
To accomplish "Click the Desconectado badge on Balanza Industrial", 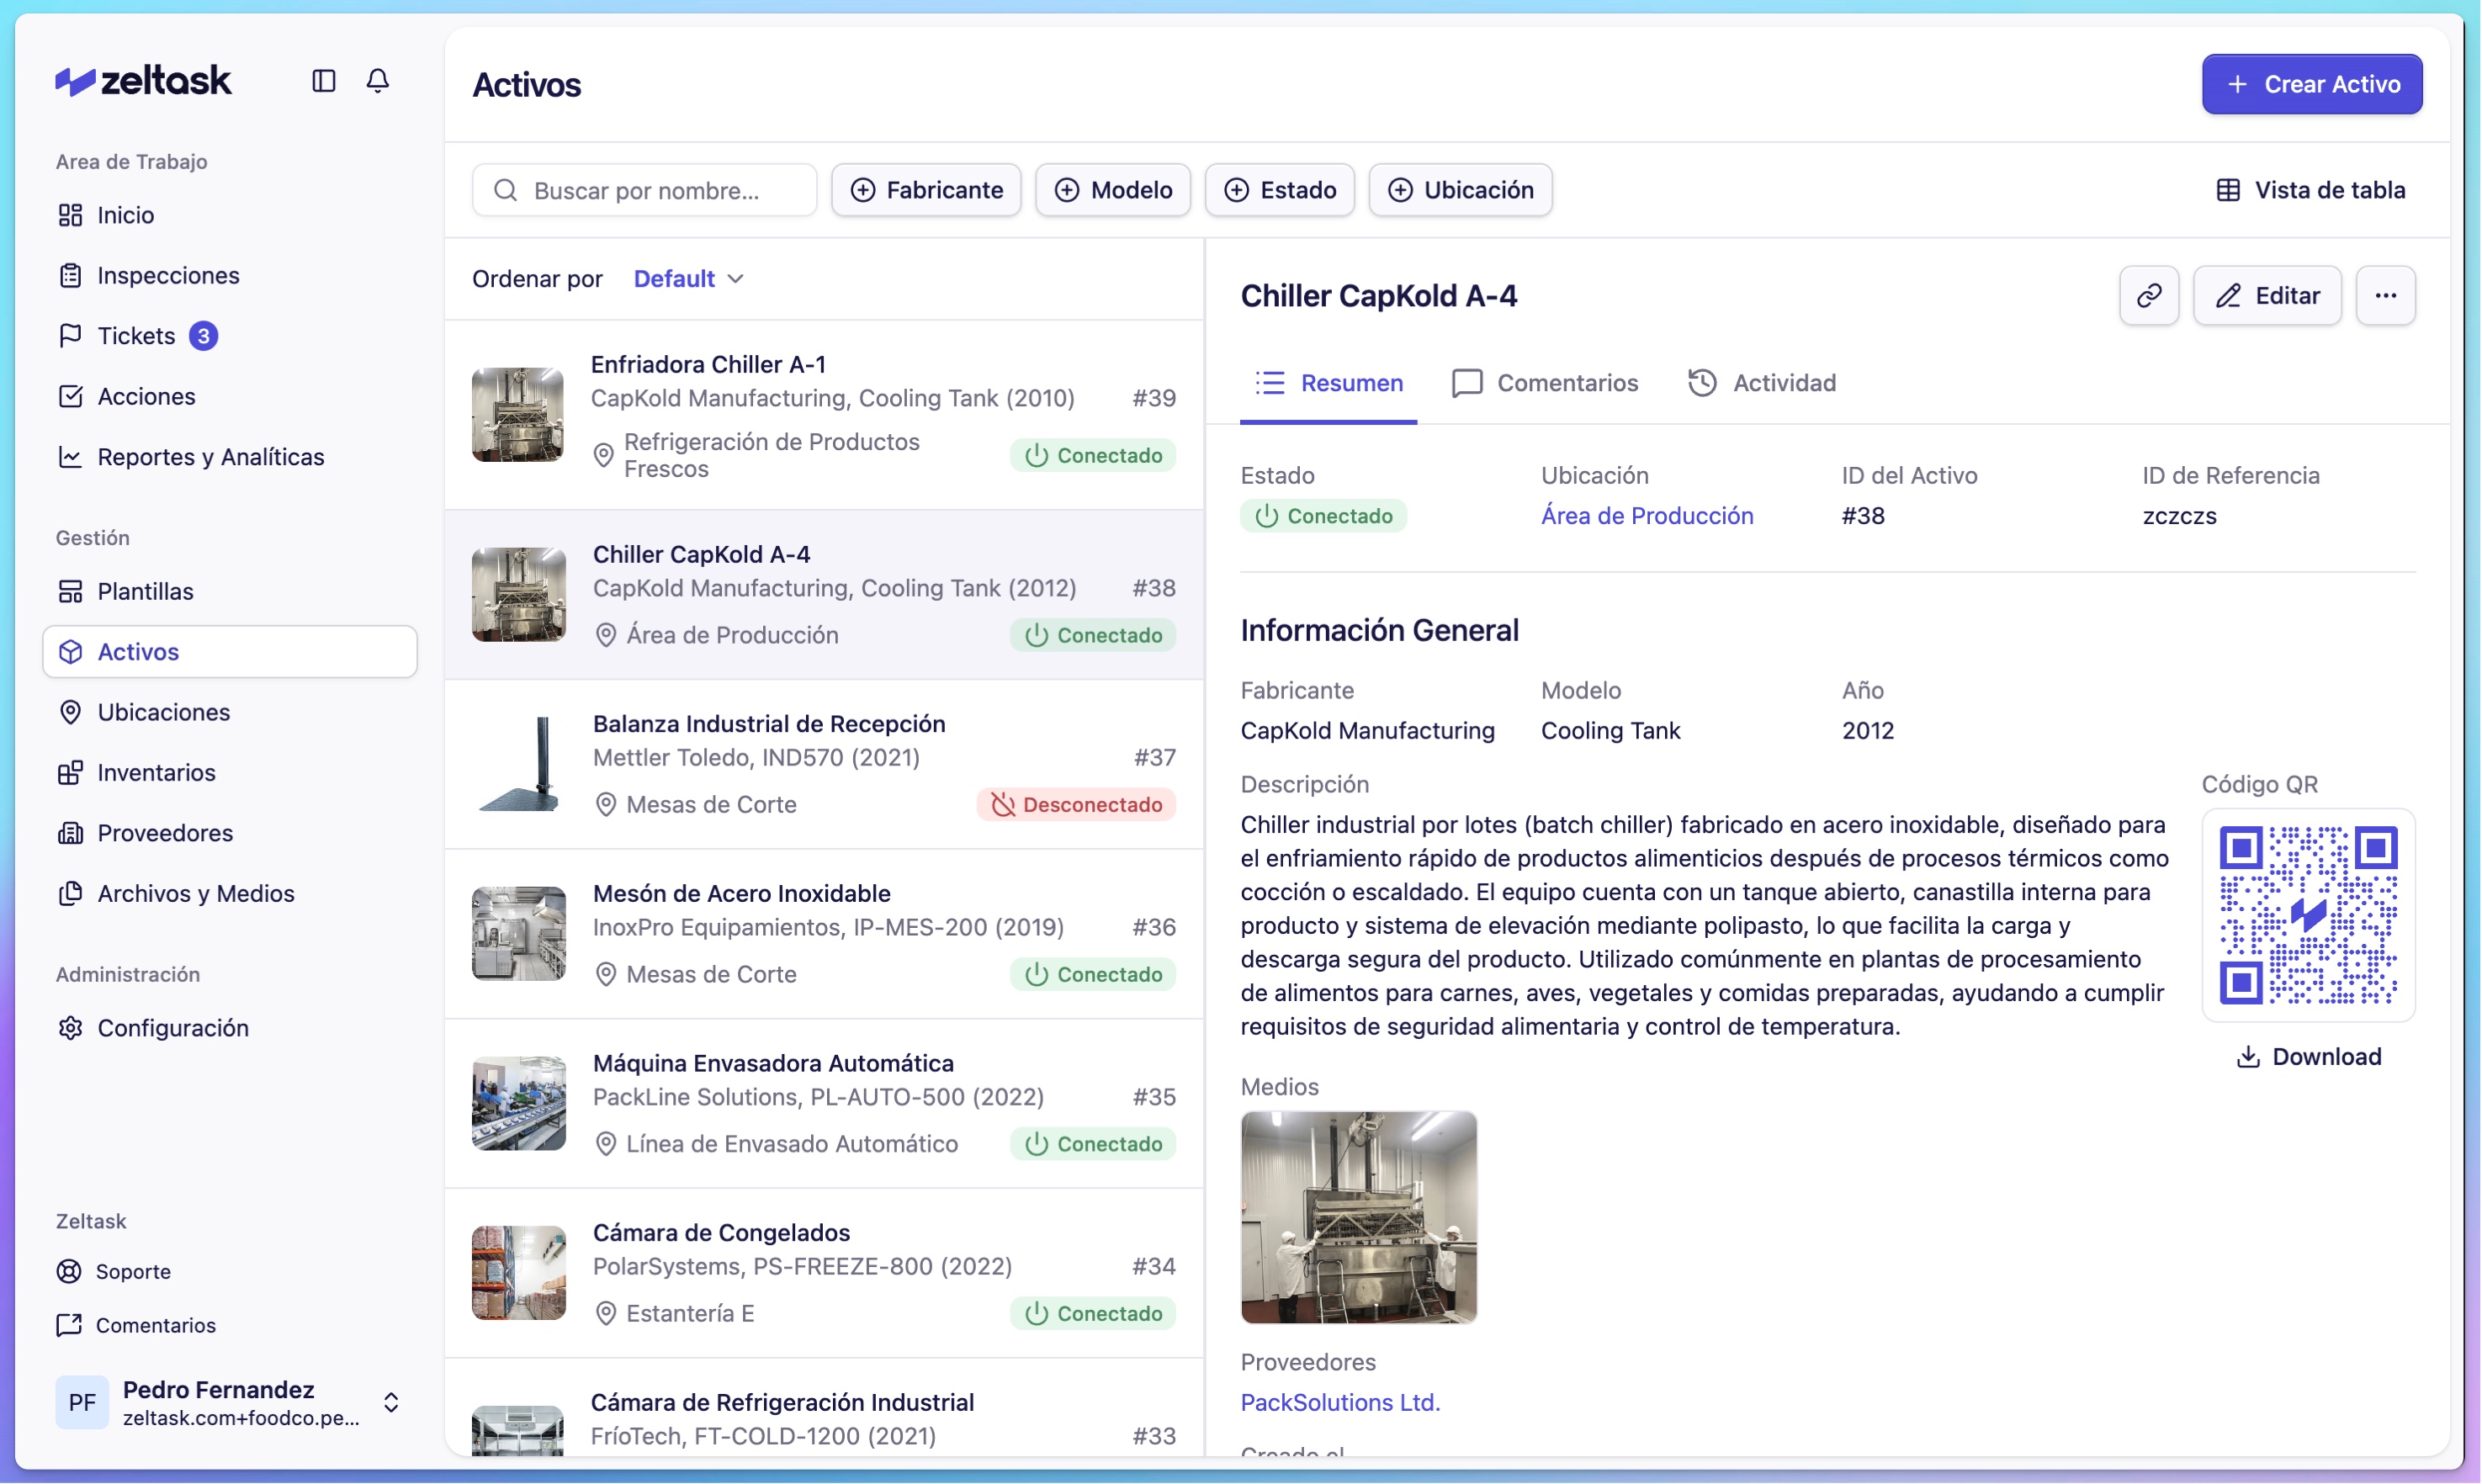I will pyautogui.click(x=1076, y=804).
